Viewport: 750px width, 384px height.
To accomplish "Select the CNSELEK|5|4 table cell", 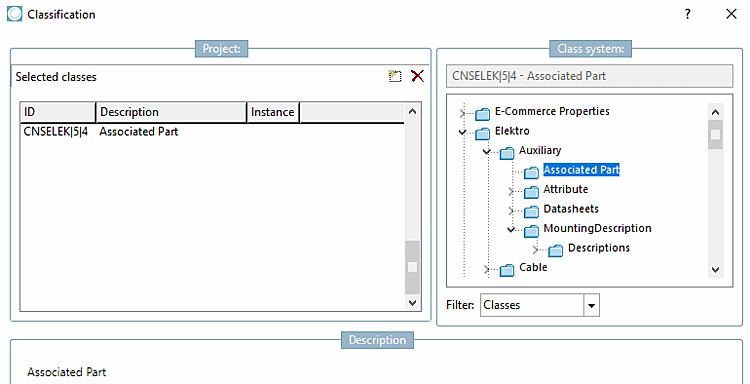I will pyautogui.click(x=55, y=132).
